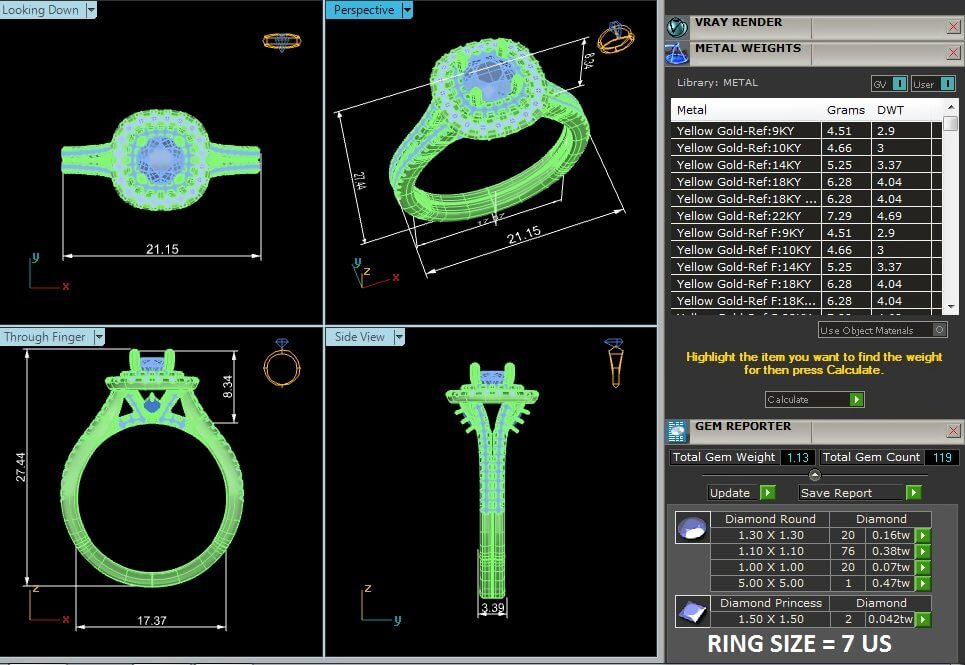
Task: Click the Metal Weights panel icon
Action: tap(677, 52)
